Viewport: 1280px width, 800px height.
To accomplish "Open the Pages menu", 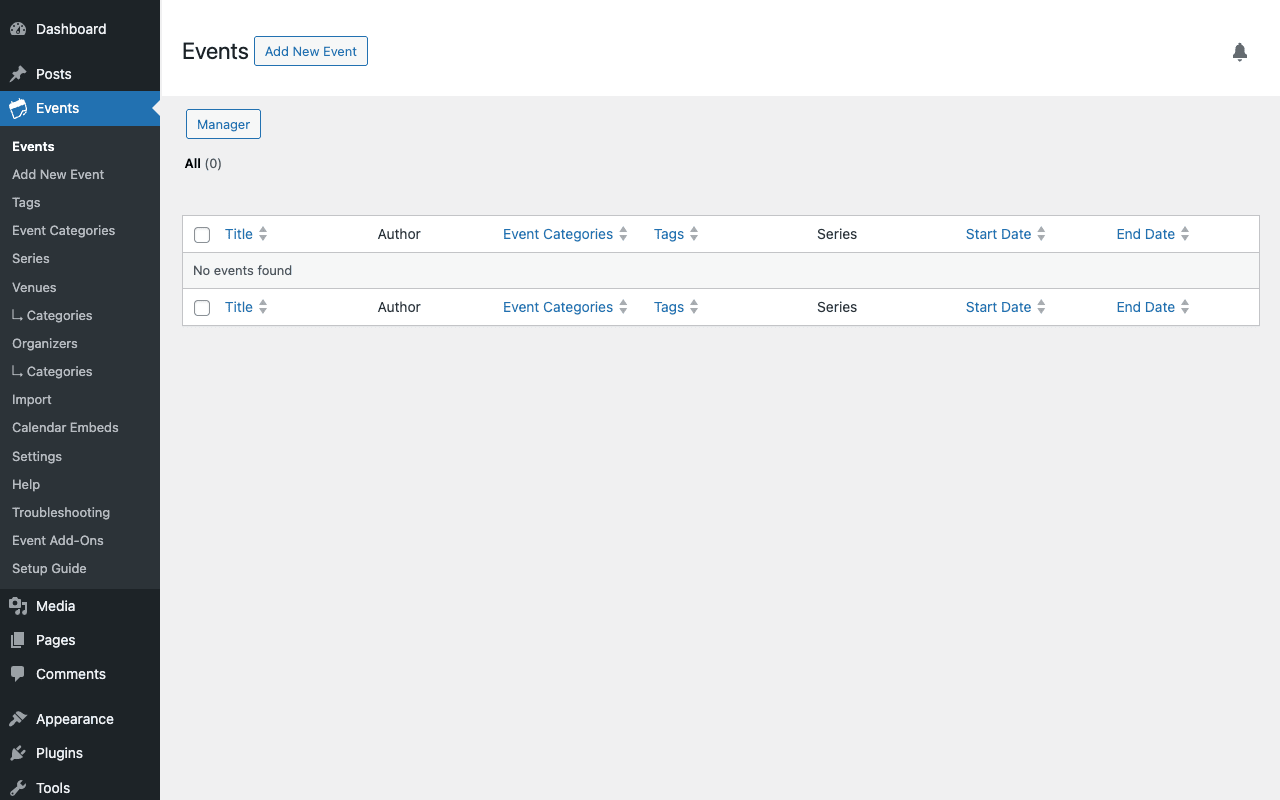I will pyautogui.click(x=80, y=640).
